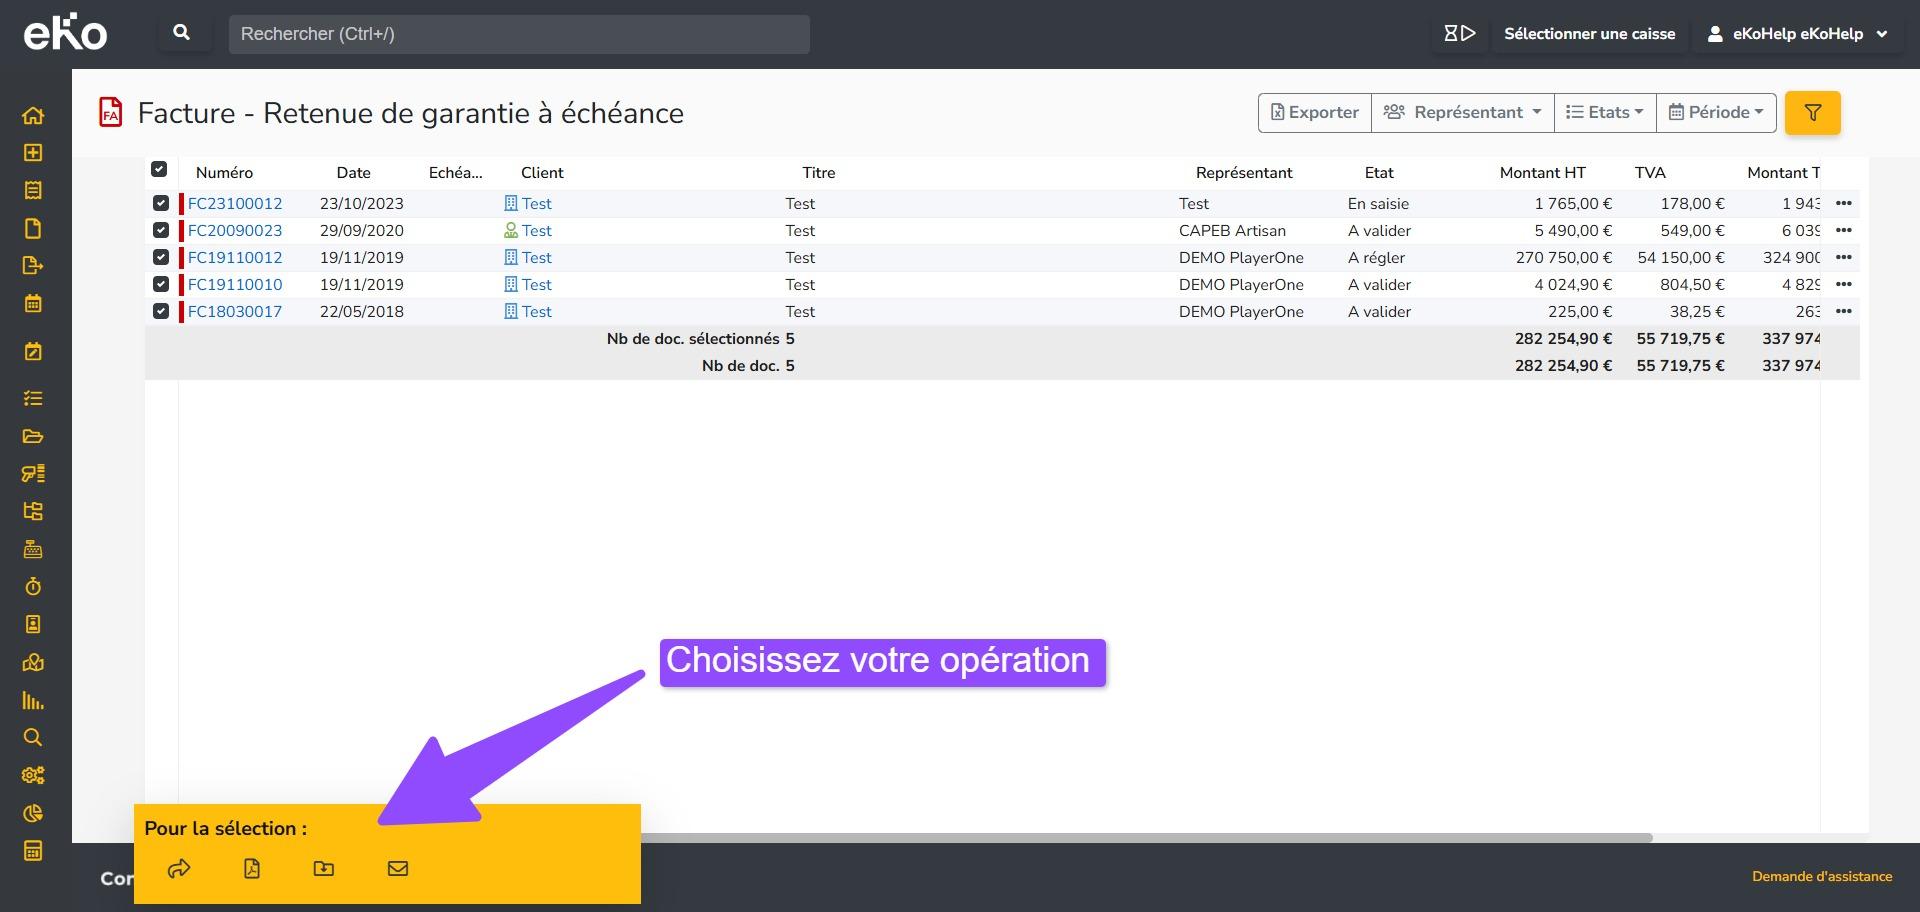
Task: Open the Etats dropdown filter
Action: pos(1604,113)
